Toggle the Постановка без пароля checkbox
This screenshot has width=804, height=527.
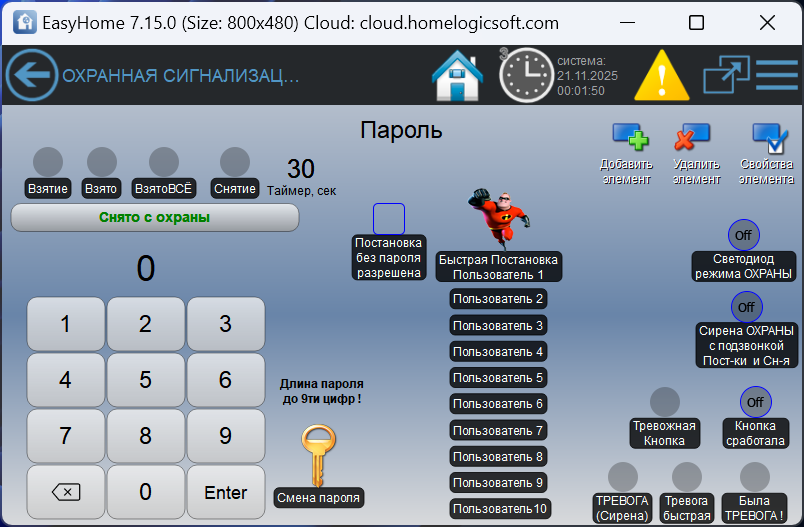(388, 218)
